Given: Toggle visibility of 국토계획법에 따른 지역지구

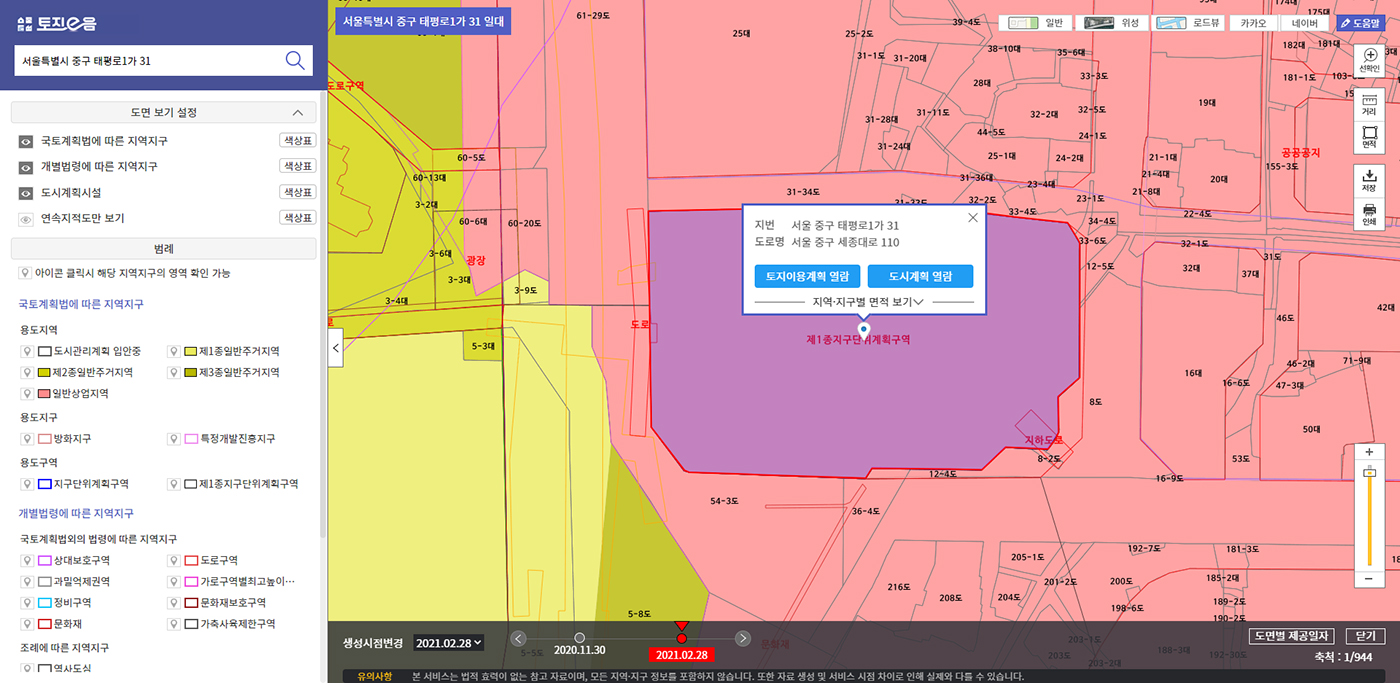Looking at the screenshot, I should tap(26, 141).
